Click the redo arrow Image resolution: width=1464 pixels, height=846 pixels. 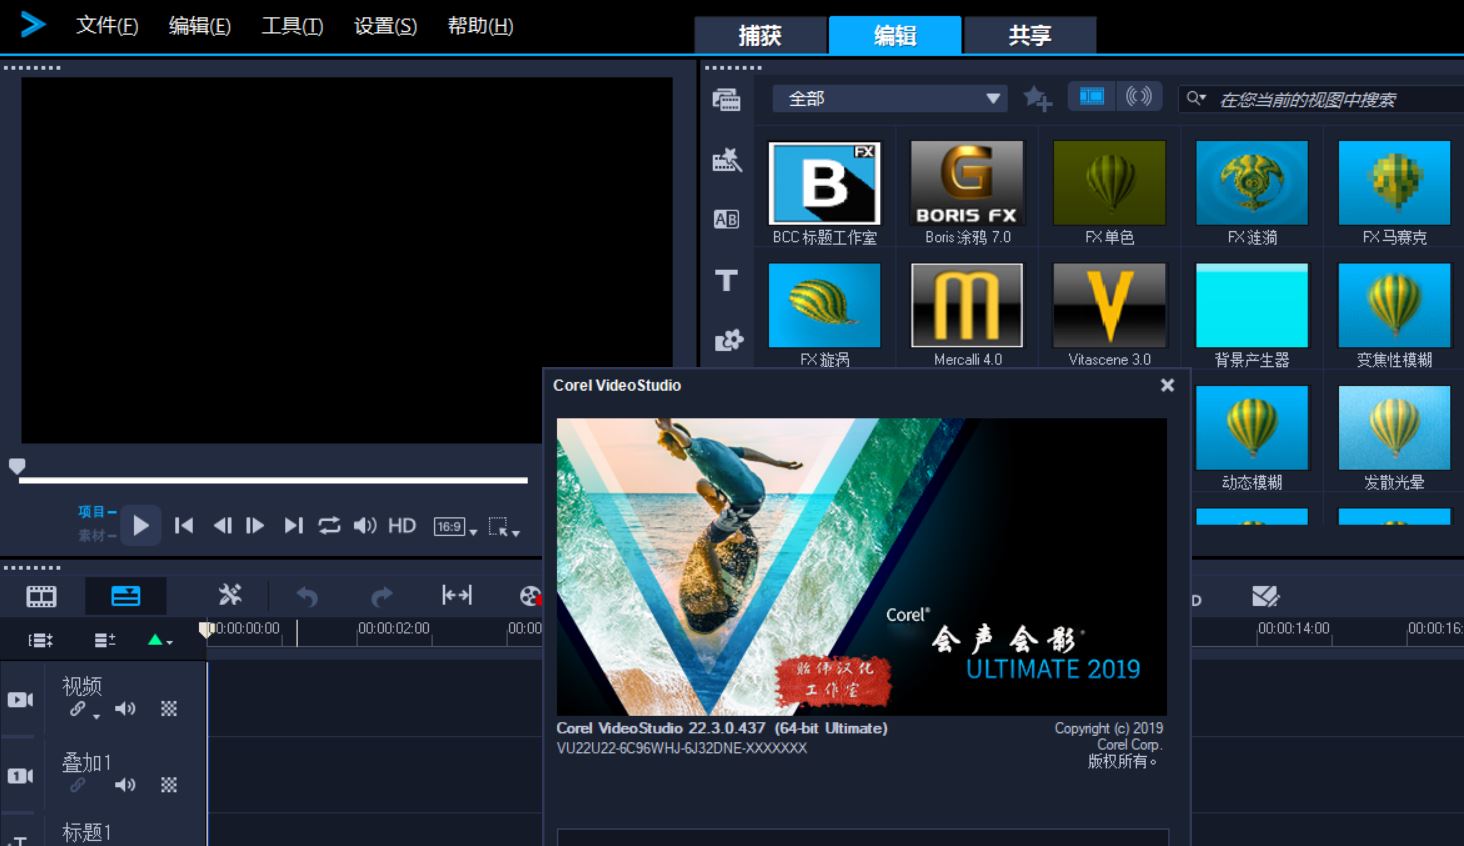coord(382,597)
